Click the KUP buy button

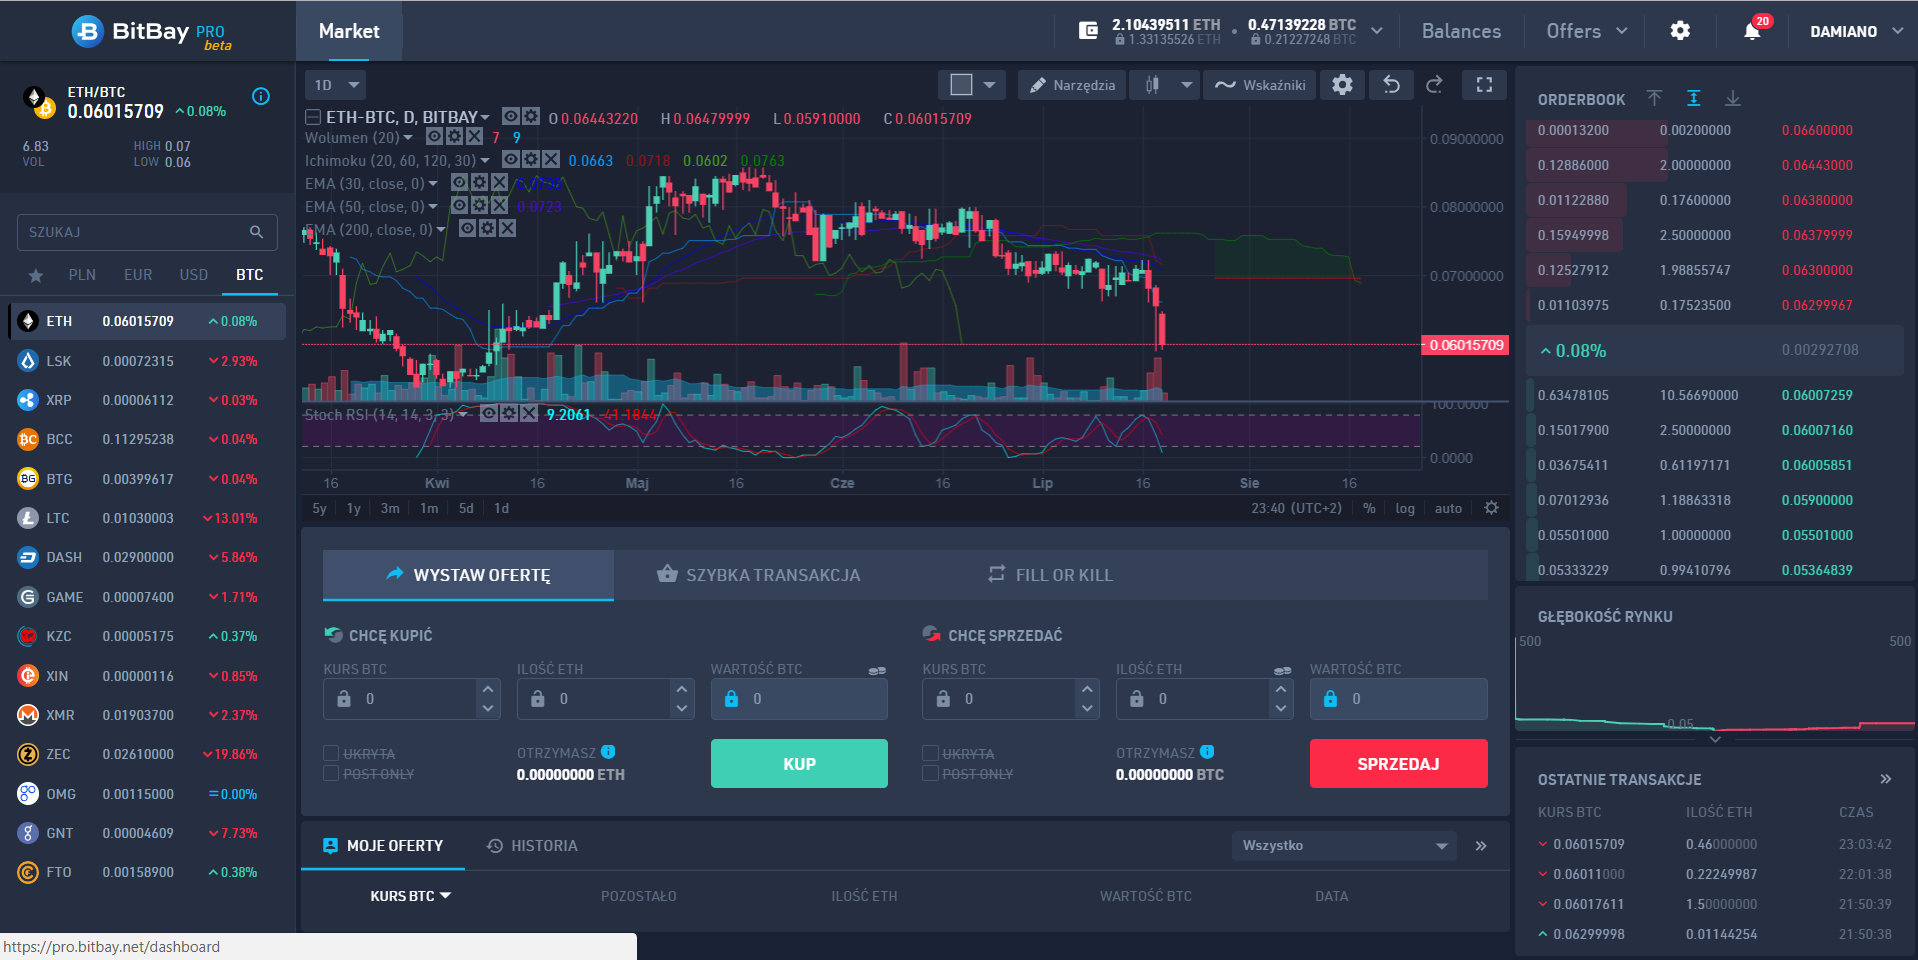click(799, 764)
